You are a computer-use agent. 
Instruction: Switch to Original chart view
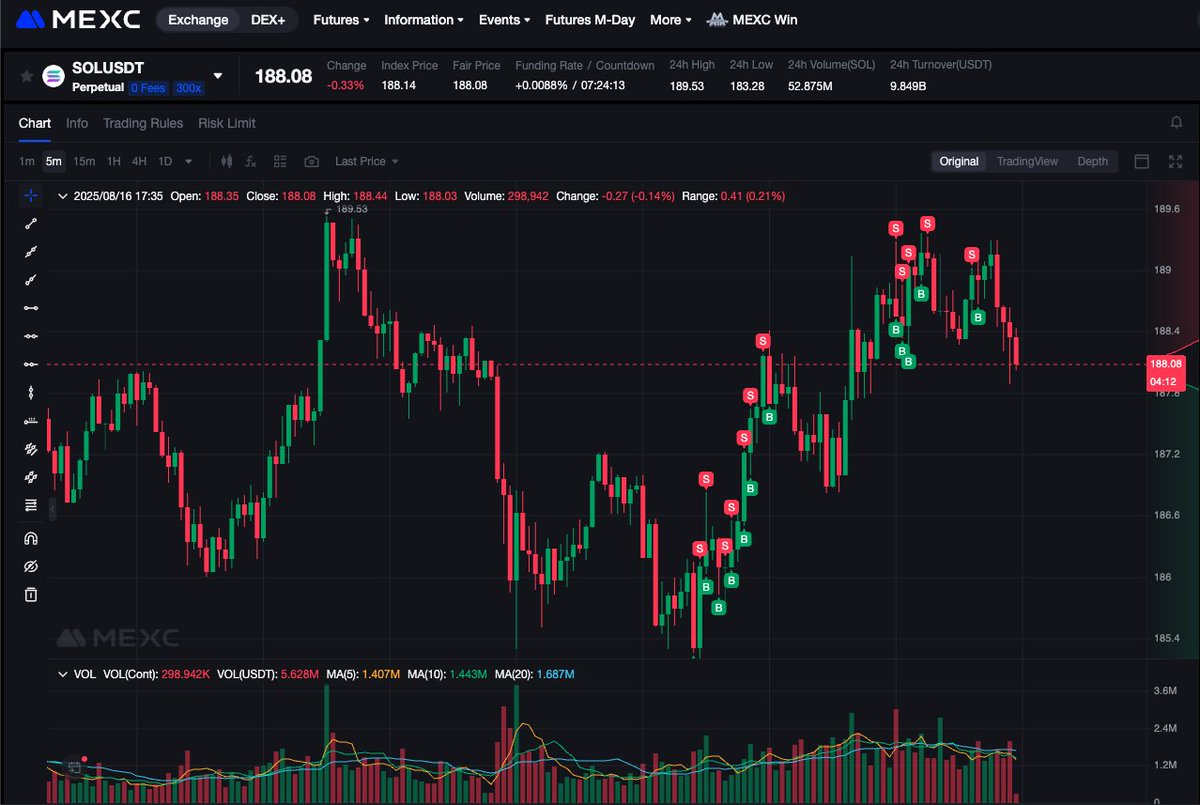coord(959,161)
